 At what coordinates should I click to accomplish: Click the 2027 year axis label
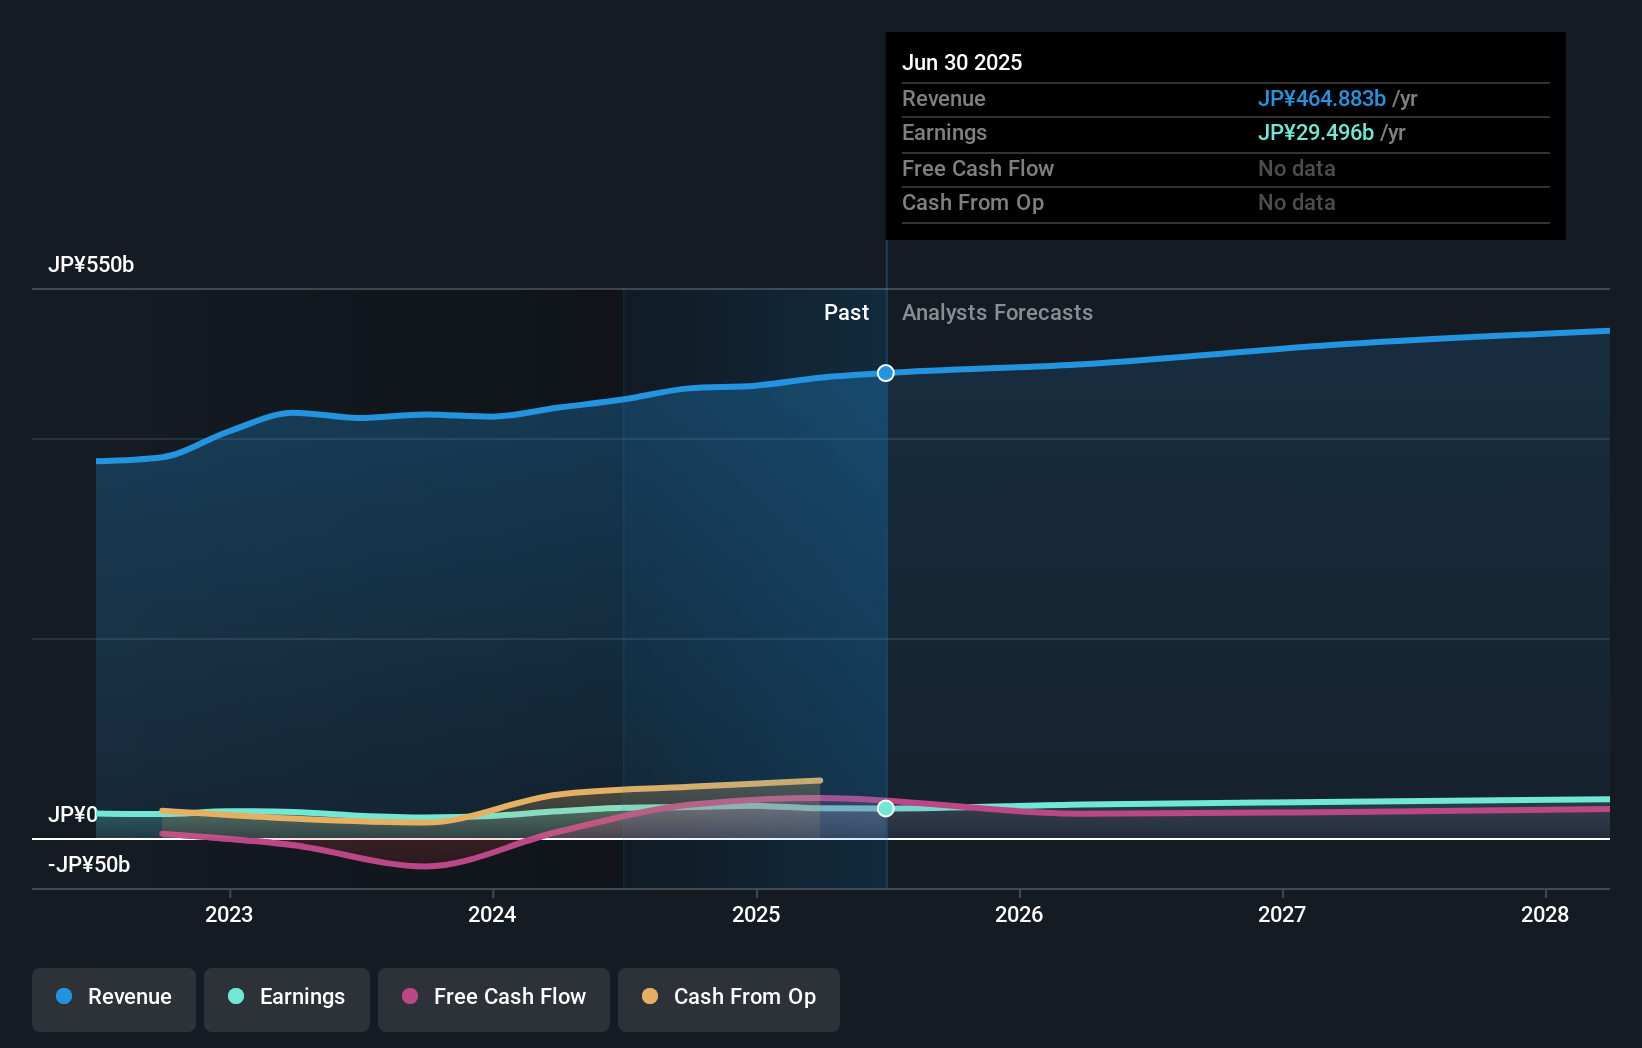pos(1283,914)
